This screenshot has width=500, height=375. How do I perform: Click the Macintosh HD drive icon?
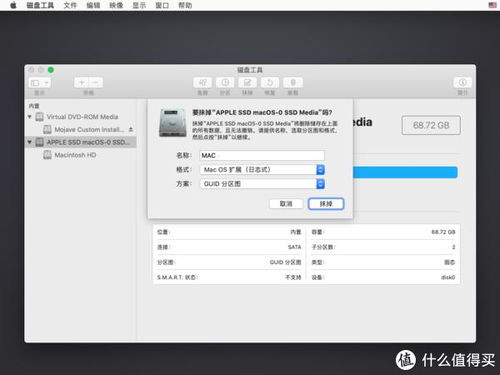pyautogui.click(x=47, y=155)
